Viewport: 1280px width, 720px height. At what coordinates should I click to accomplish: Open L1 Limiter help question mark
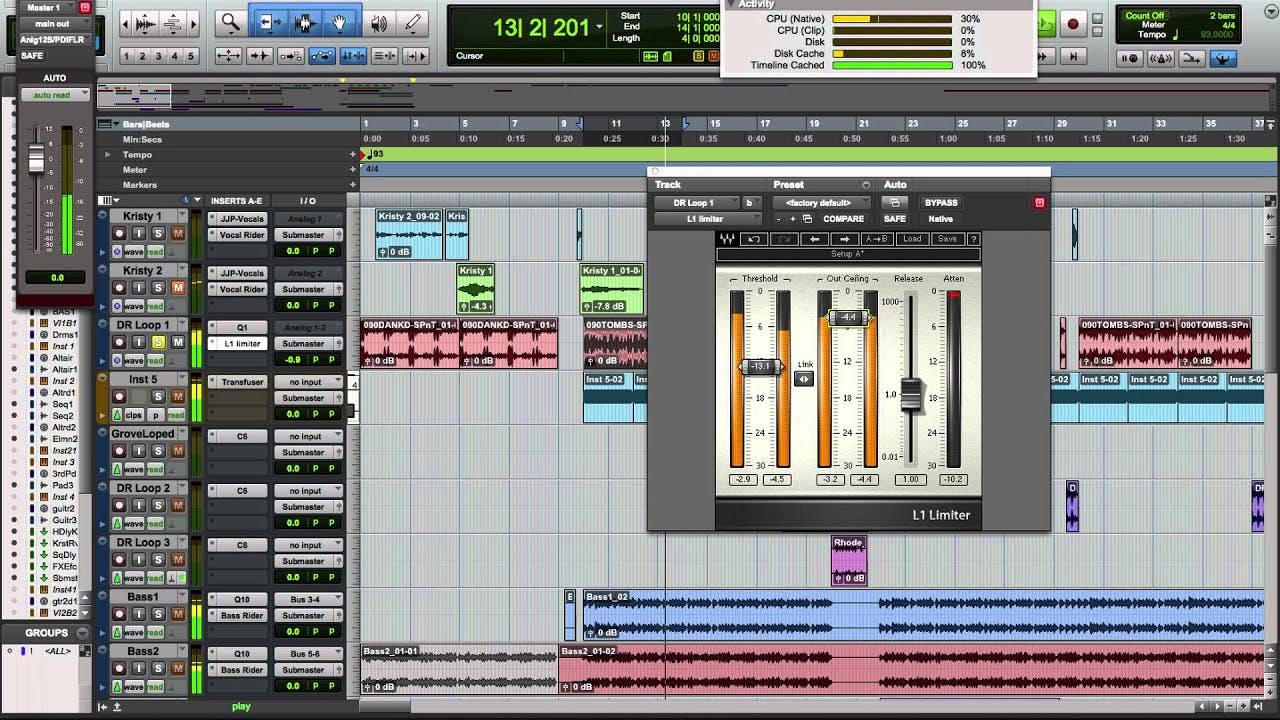coord(973,239)
